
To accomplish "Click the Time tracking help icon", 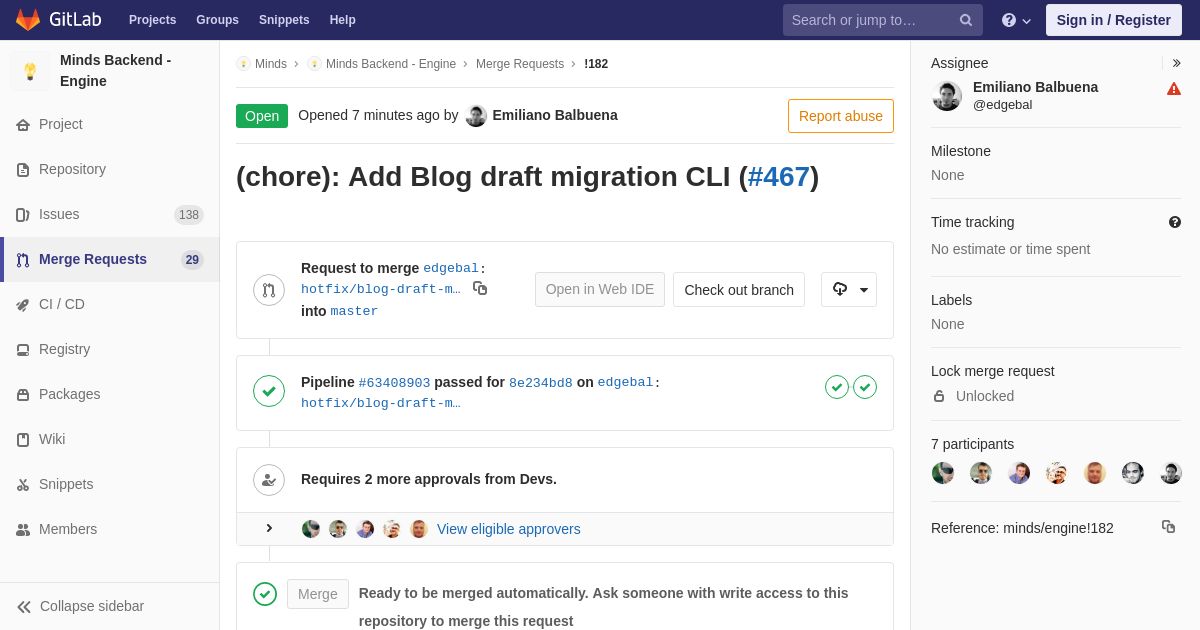I will (x=1175, y=222).
